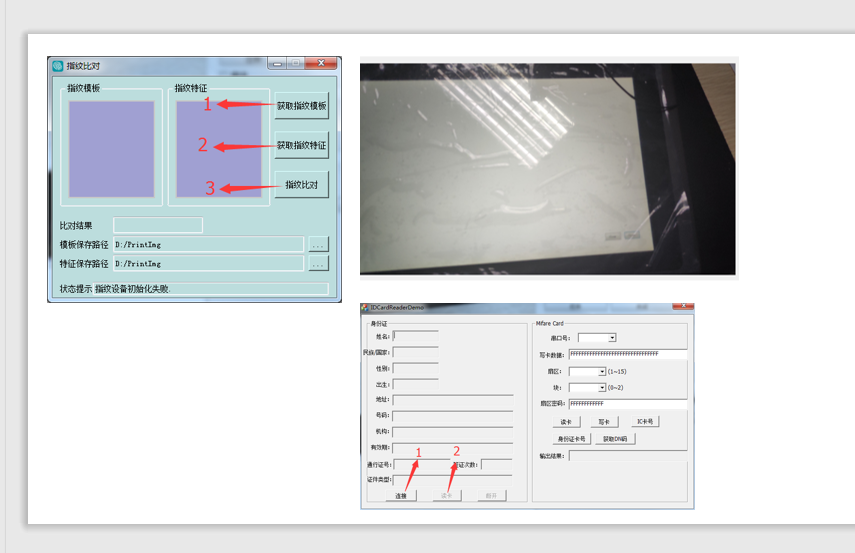Open the 扇区 sector dropdown

(x=602, y=371)
